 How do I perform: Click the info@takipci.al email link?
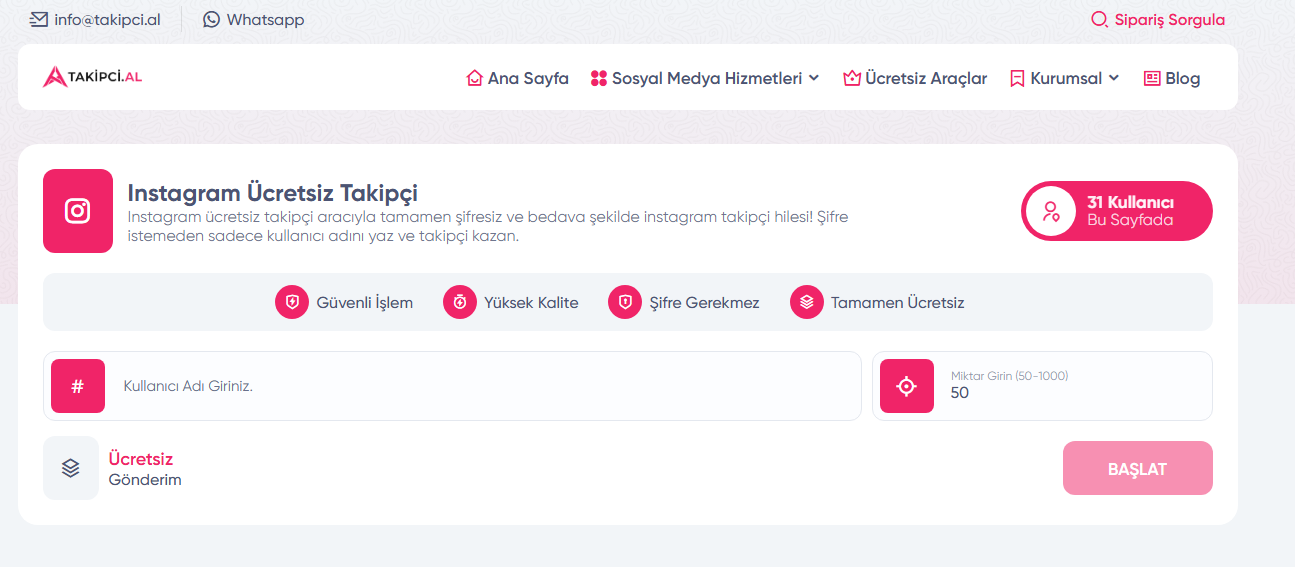(x=95, y=19)
